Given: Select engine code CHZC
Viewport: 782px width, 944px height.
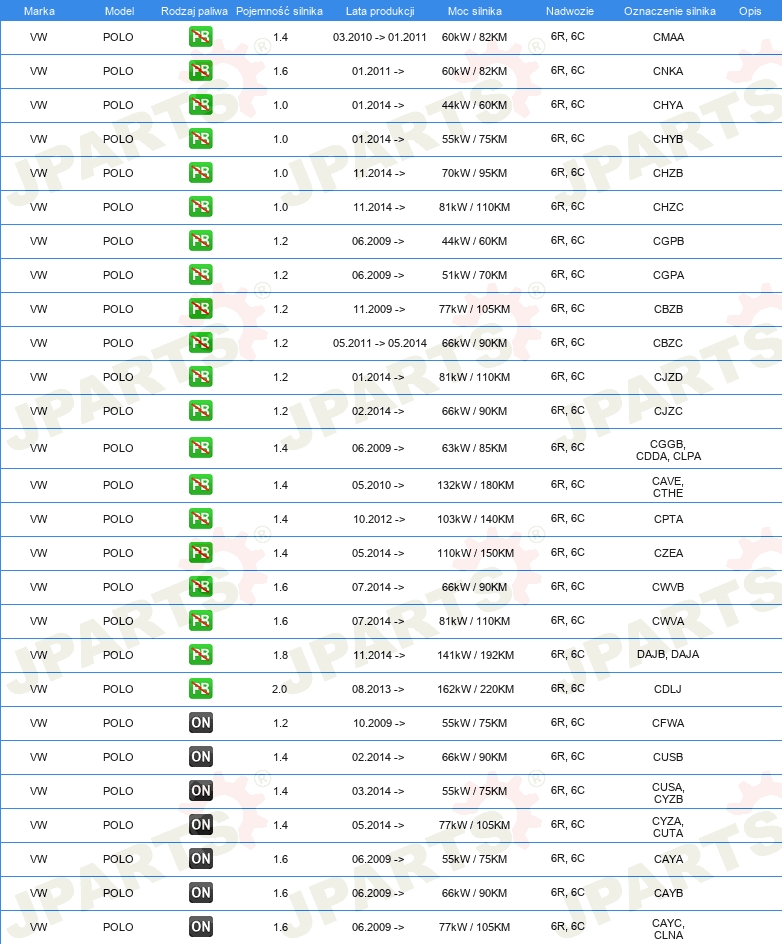Looking at the screenshot, I should point(668,207).
